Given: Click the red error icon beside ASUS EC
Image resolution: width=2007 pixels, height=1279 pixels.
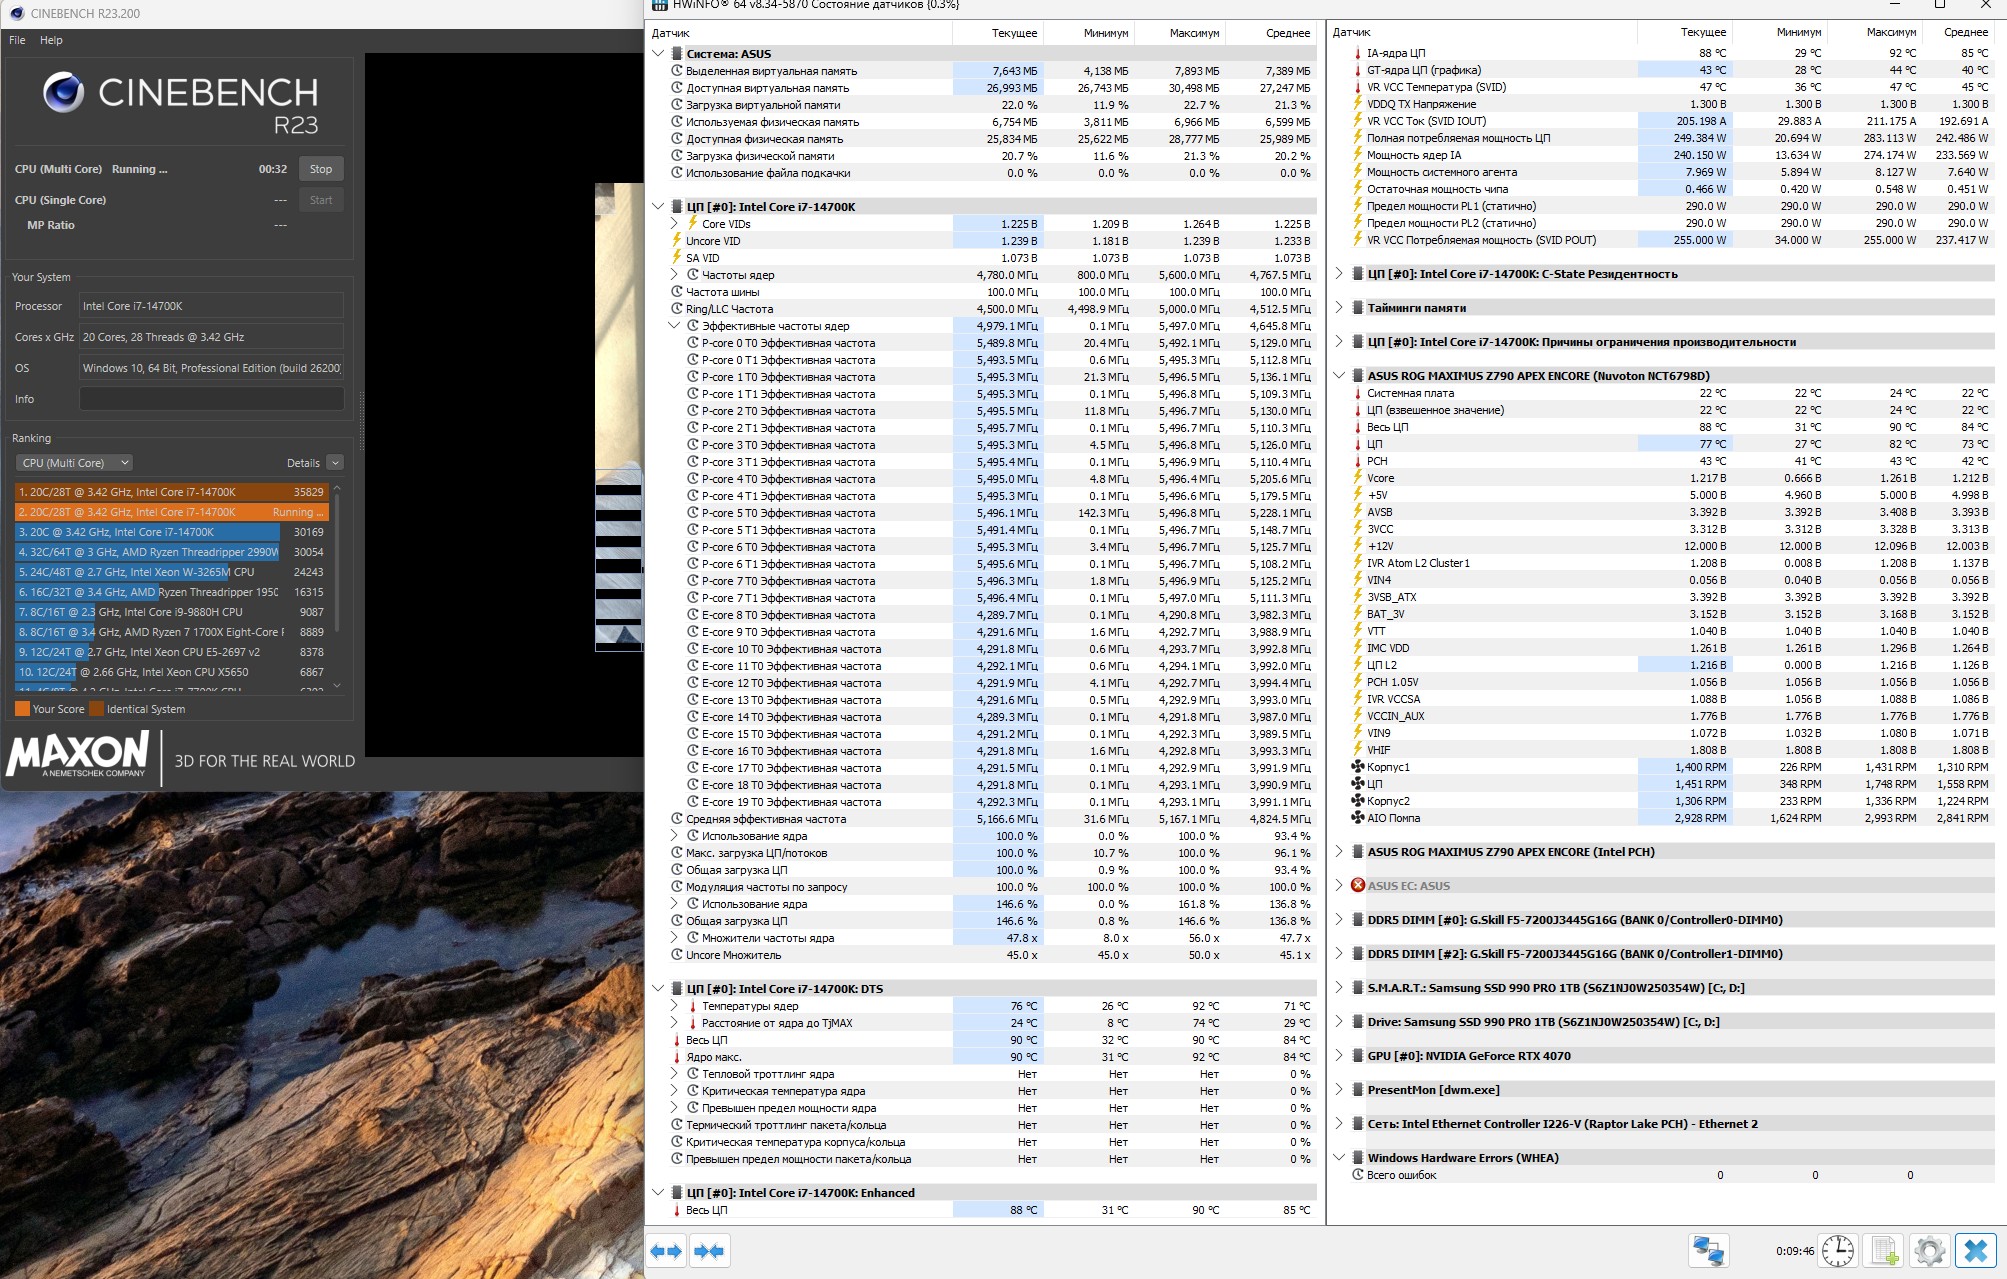Looking at the screenshot, I should [1357, 885].
